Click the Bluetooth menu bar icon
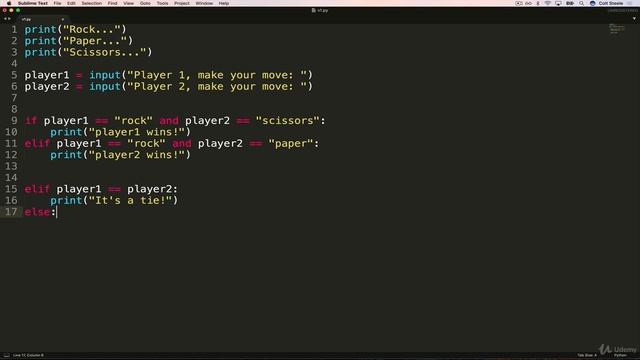The image size is (640, 360). [x=538, y=3]
